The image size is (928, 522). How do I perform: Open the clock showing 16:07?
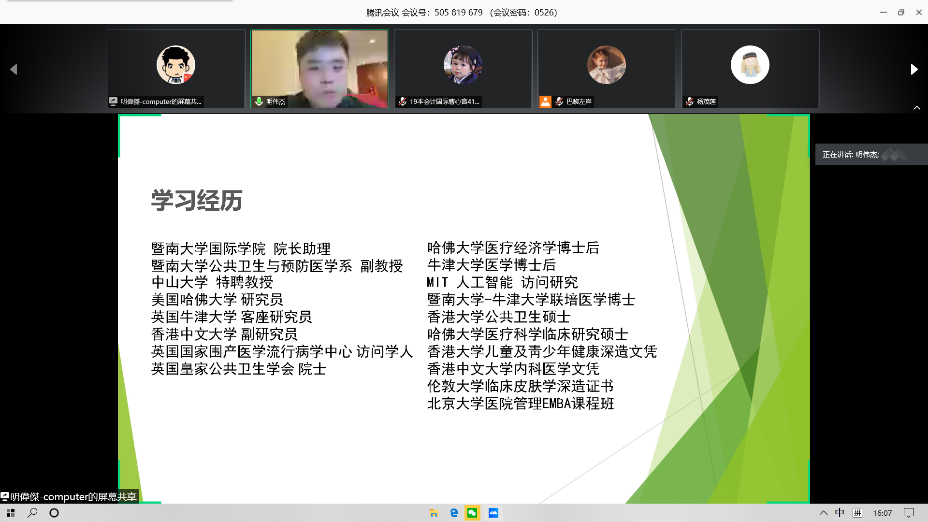pos(882,512)
